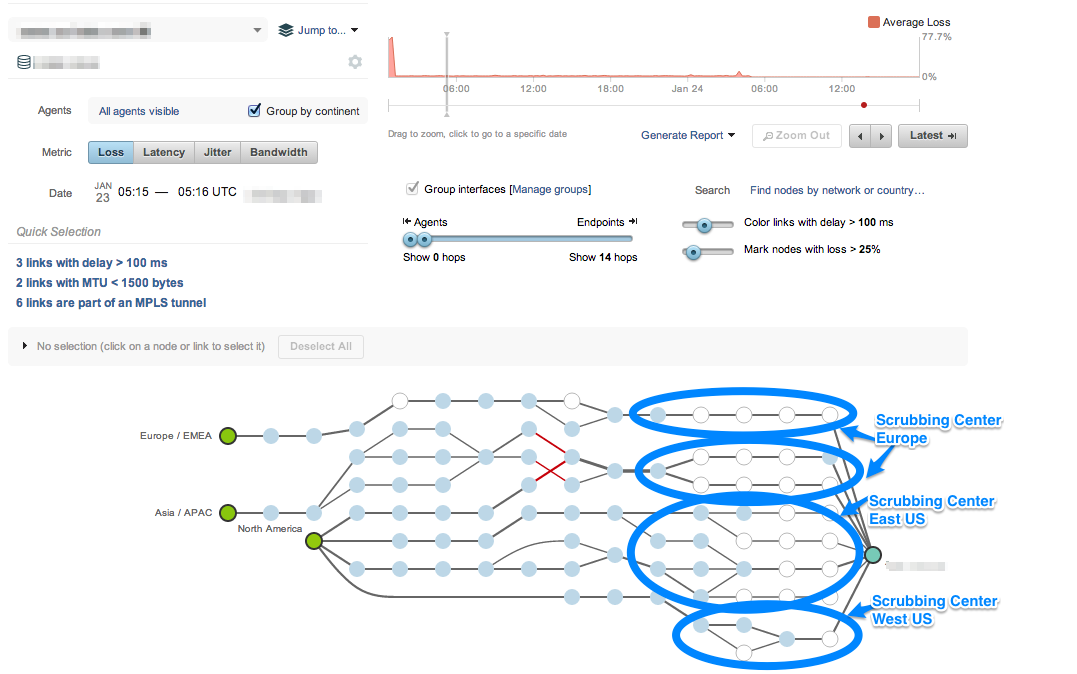This screenshot has height=674, width=1077.
Task: Switch metric to Jitter
Action: [x=217, y=152]
